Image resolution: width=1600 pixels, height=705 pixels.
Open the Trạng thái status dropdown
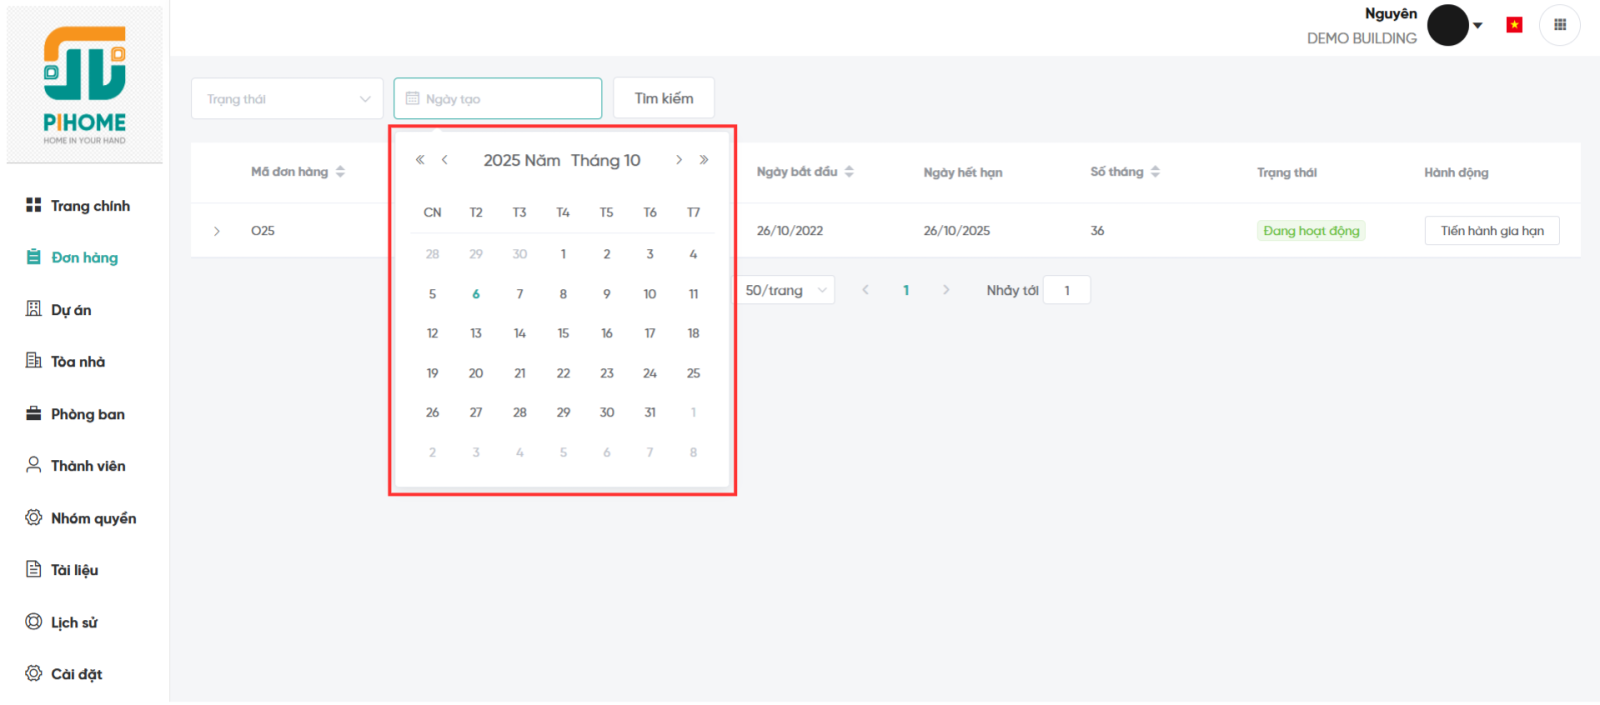pos(287,99)
